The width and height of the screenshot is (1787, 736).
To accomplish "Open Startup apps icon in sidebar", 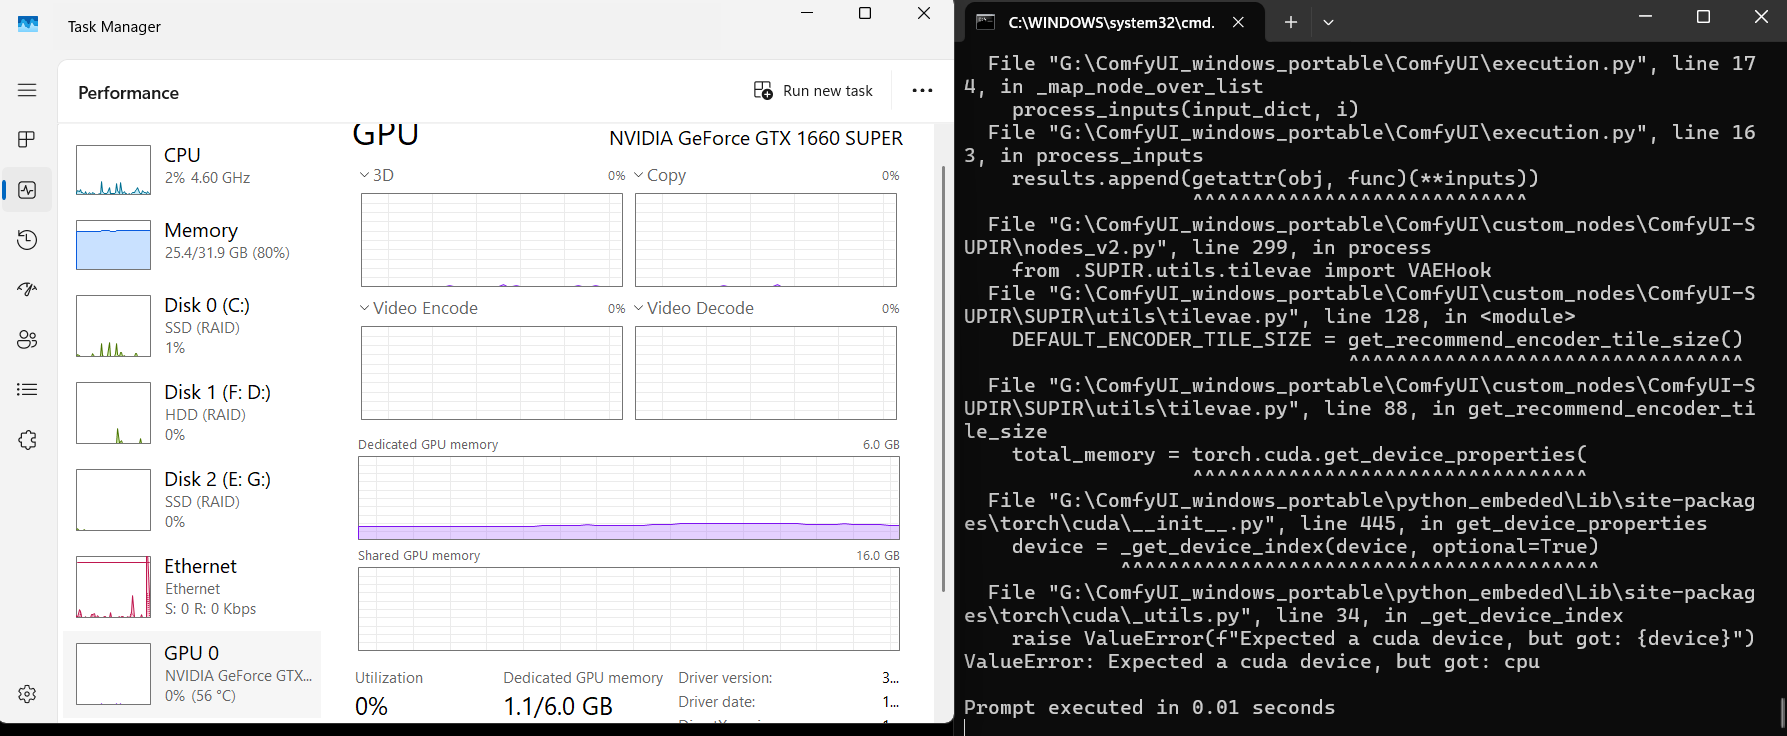I will 27,290.
